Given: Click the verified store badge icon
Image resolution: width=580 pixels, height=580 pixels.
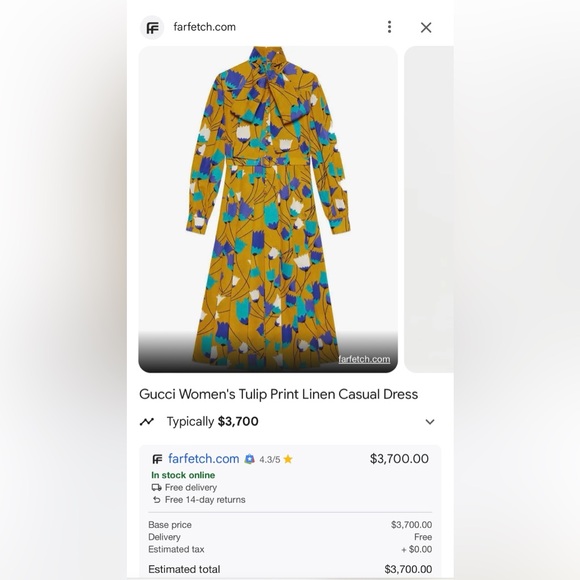Looking at the screenshot, I should coord(250,459).
